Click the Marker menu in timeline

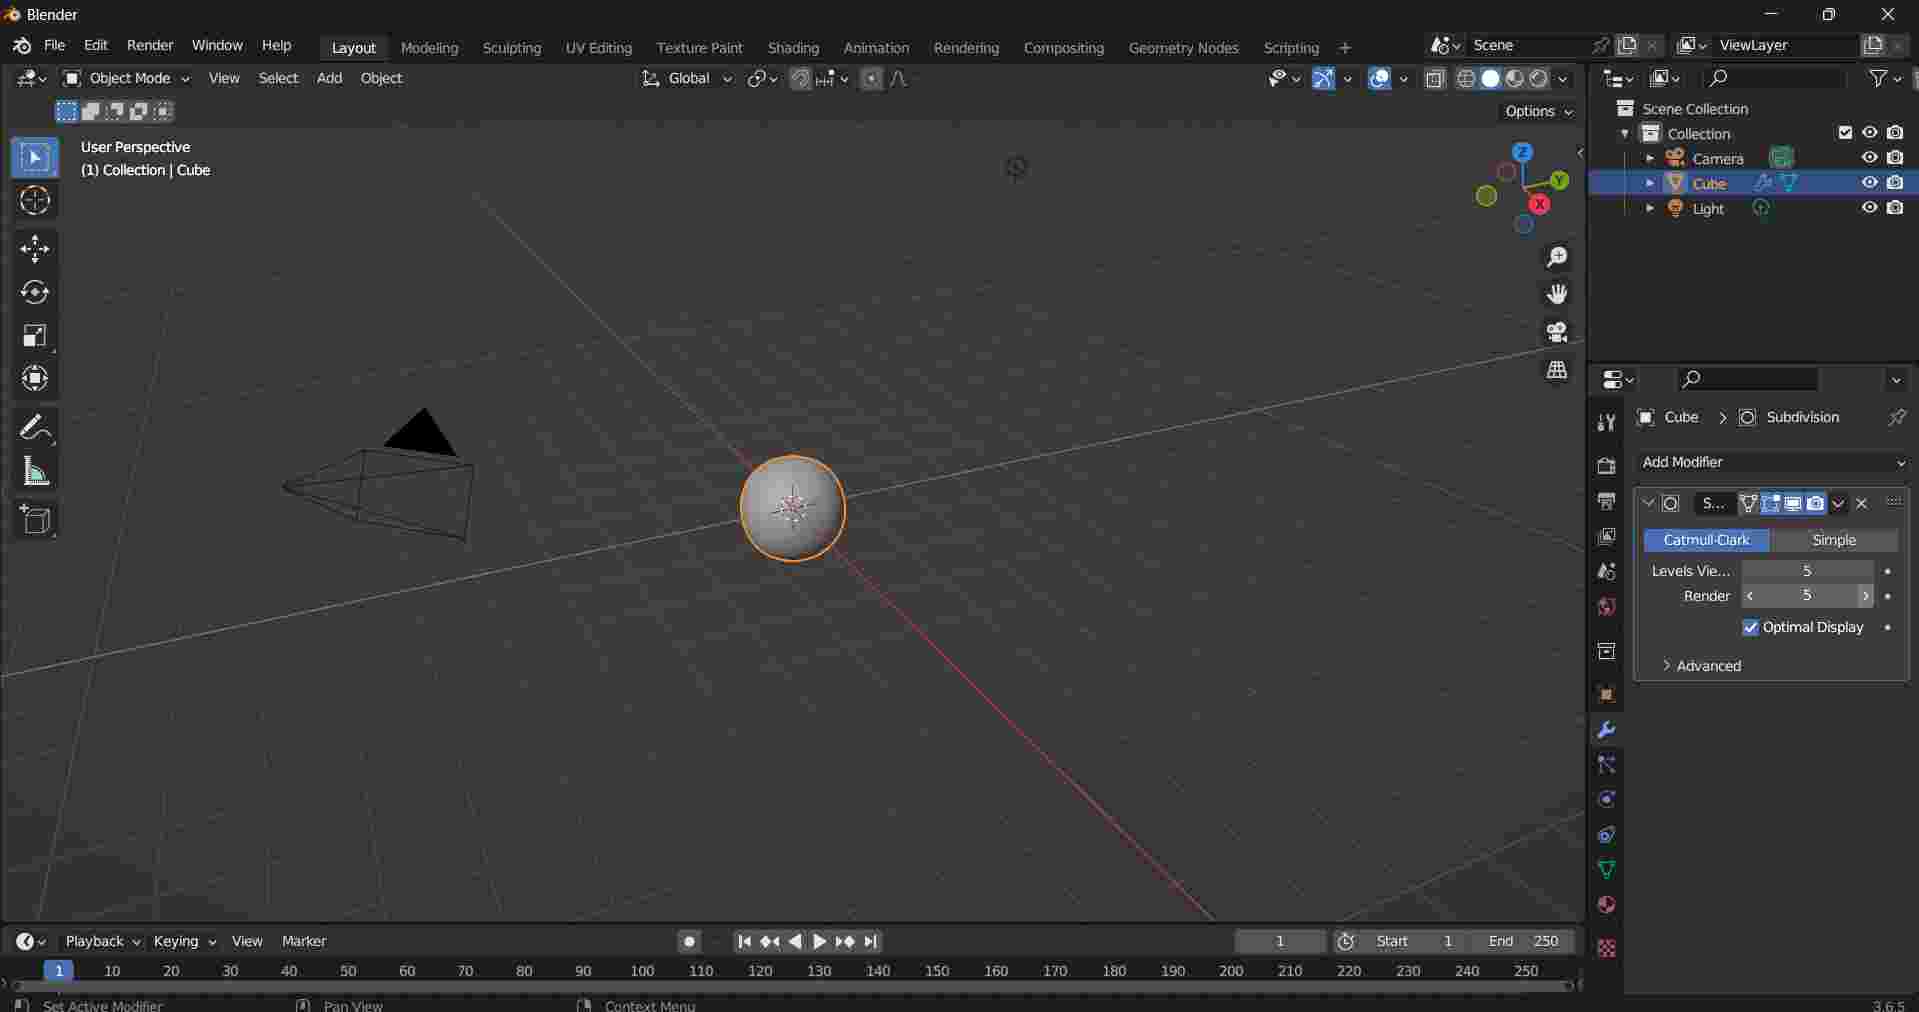304,941
